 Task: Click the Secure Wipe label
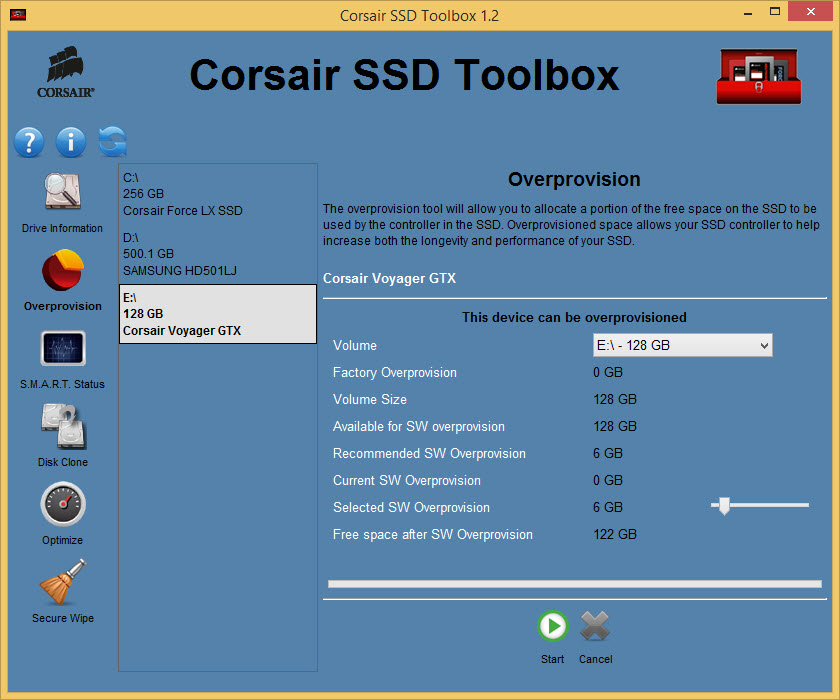(63, 618)
